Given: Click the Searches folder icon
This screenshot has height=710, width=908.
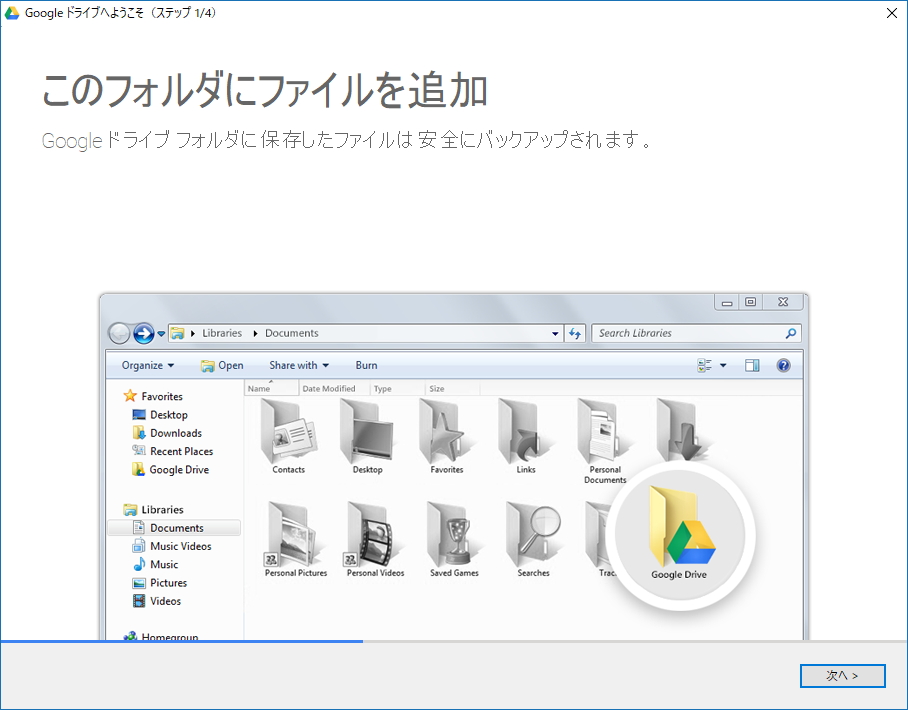Looking at the screenshot, I should (533, 535).
